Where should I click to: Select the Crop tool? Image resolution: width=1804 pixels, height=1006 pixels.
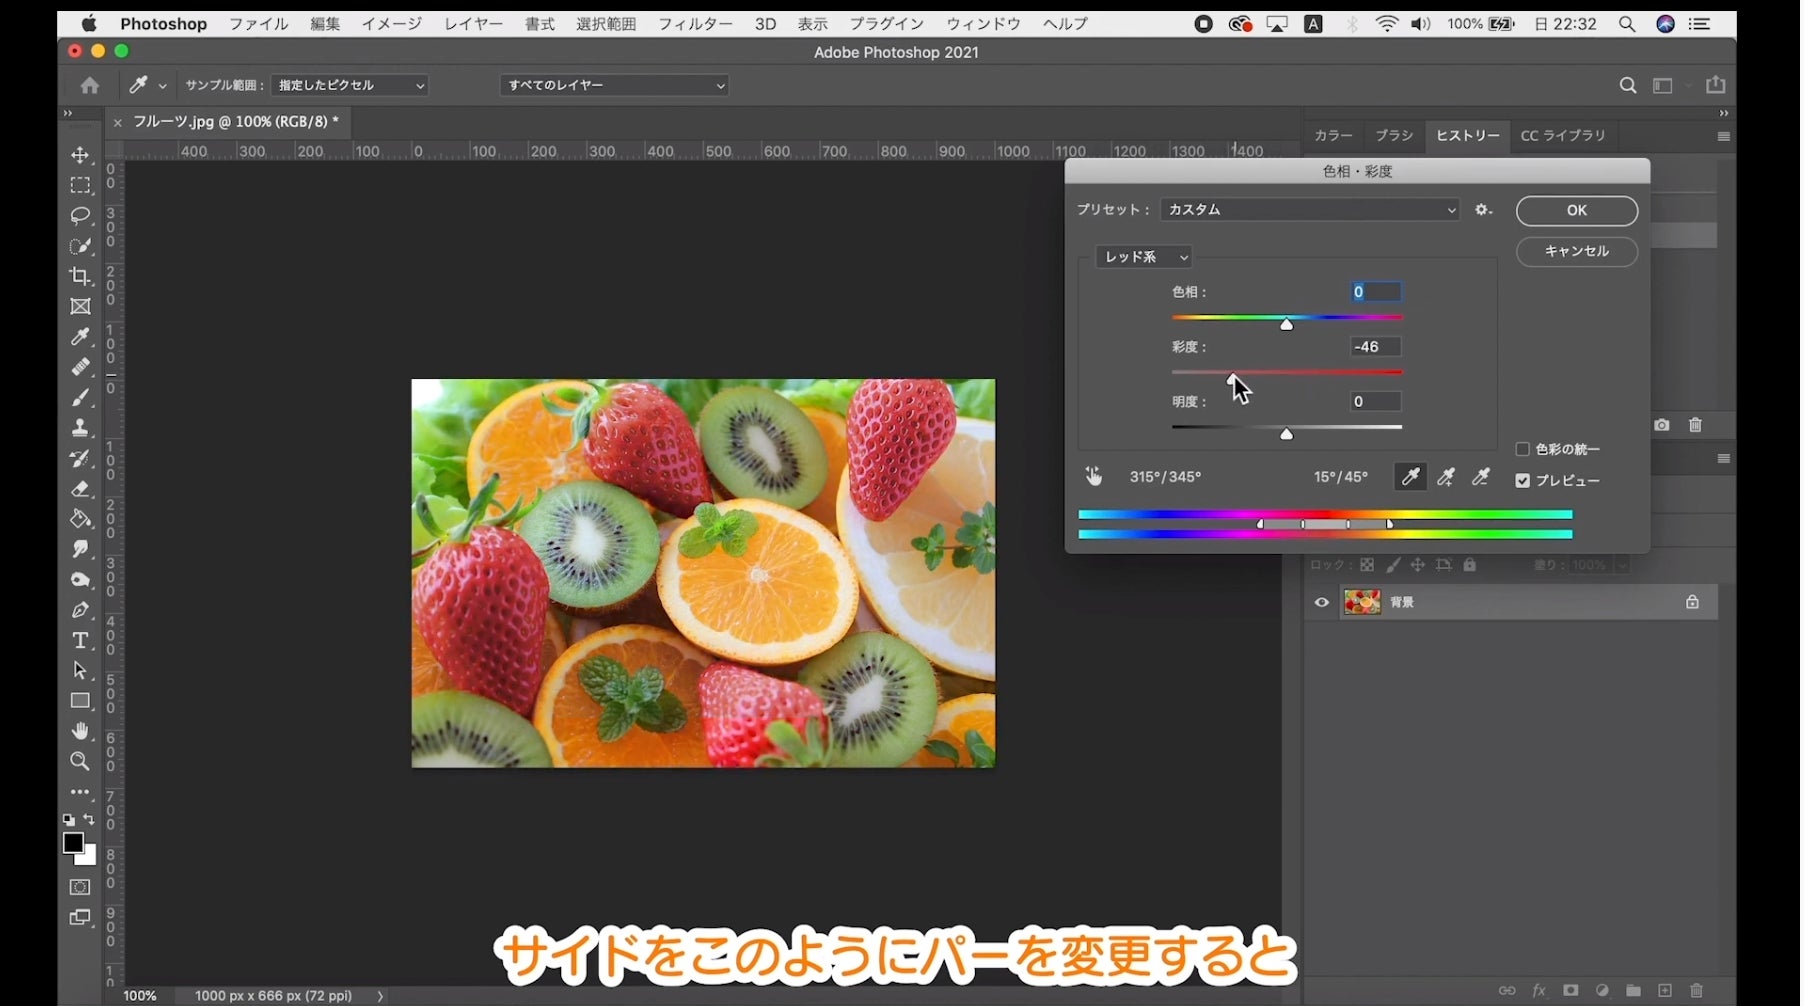80,276
